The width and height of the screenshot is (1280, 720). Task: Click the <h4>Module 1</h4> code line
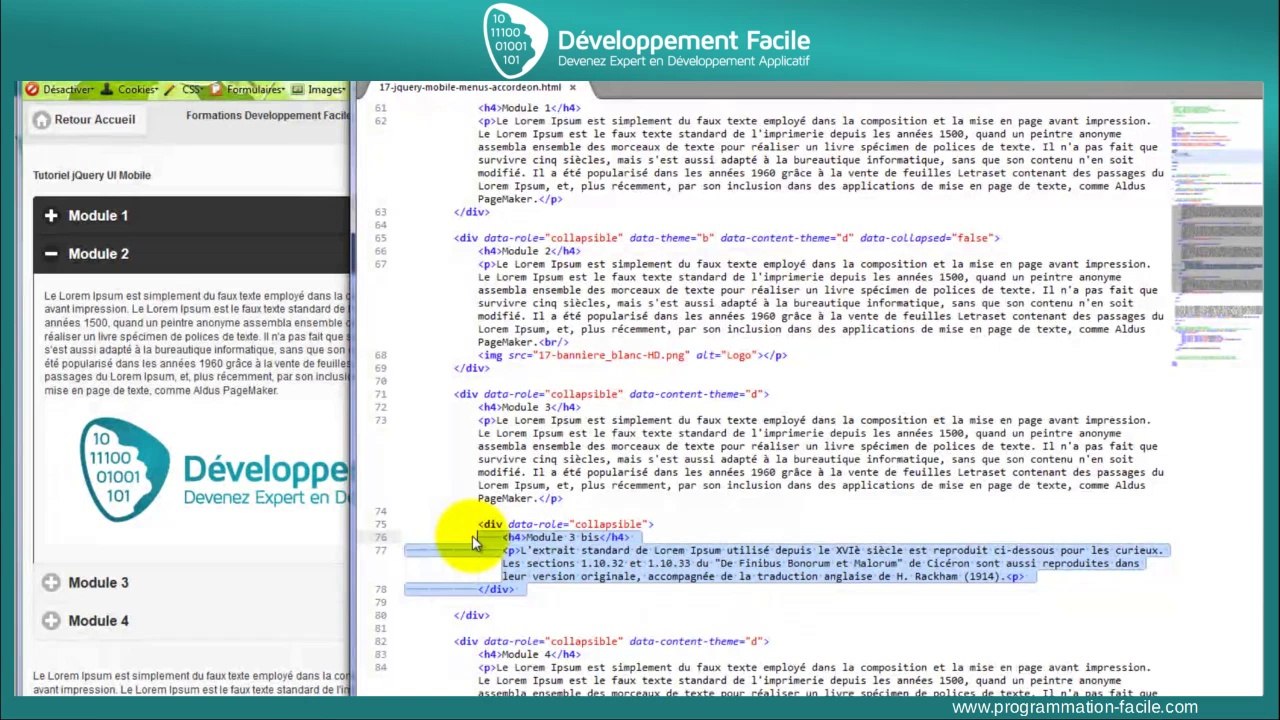pyautogui.click(x=529, y=108)
